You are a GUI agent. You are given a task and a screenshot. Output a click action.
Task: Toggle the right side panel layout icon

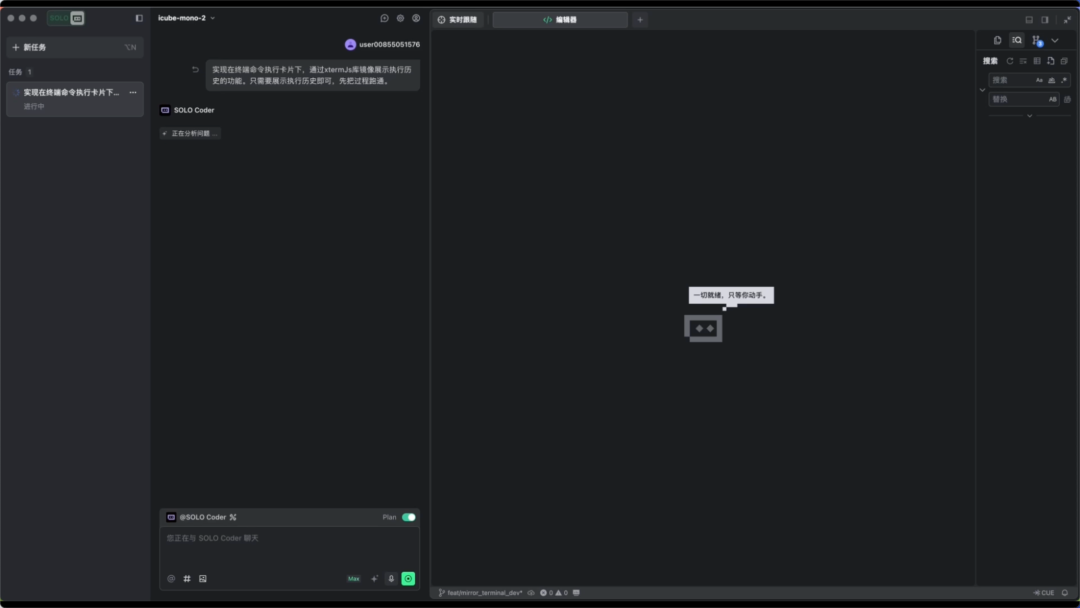tap(1045, 20)
